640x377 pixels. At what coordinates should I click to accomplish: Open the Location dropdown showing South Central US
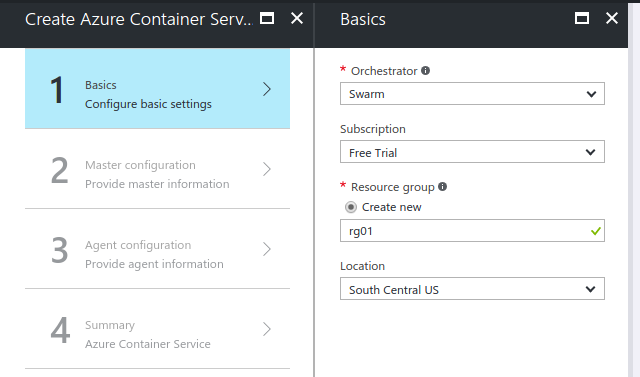[472, 289]
